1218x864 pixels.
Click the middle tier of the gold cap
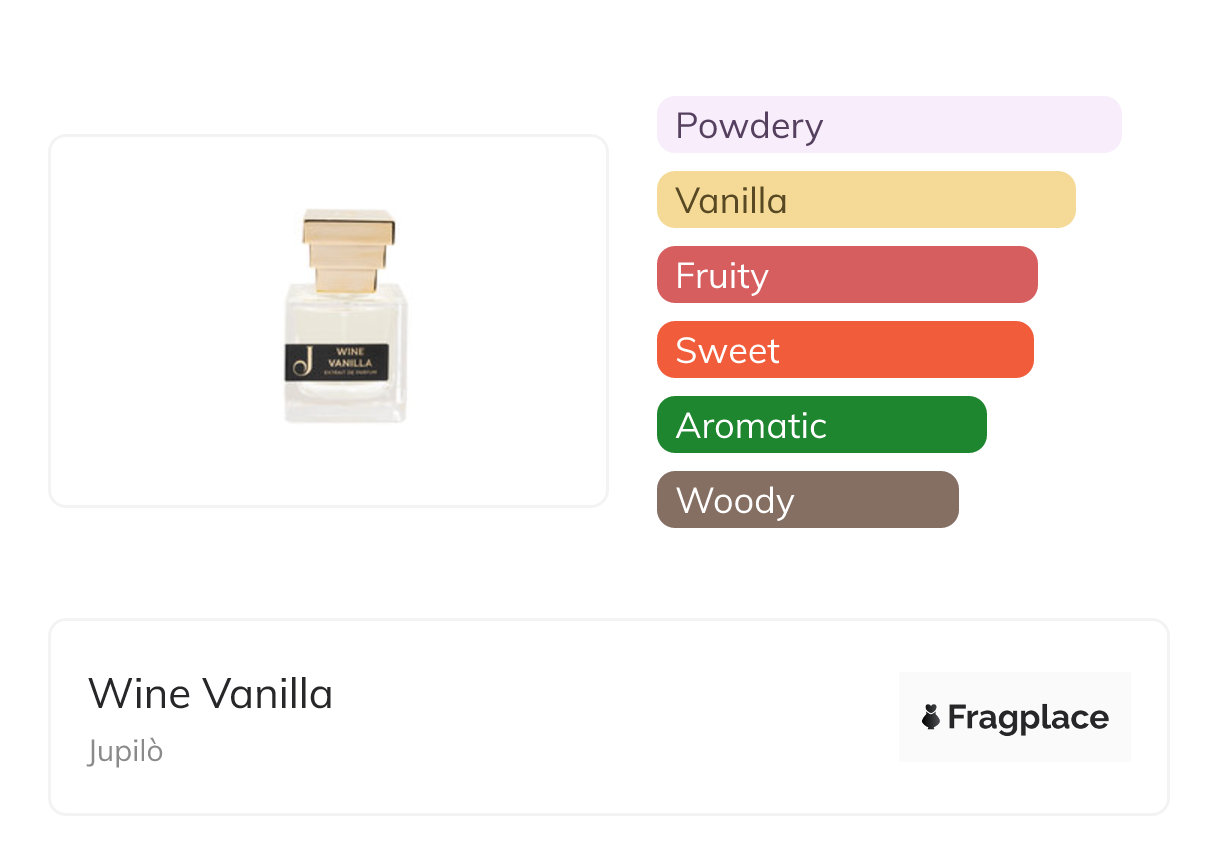coord(345,256)
